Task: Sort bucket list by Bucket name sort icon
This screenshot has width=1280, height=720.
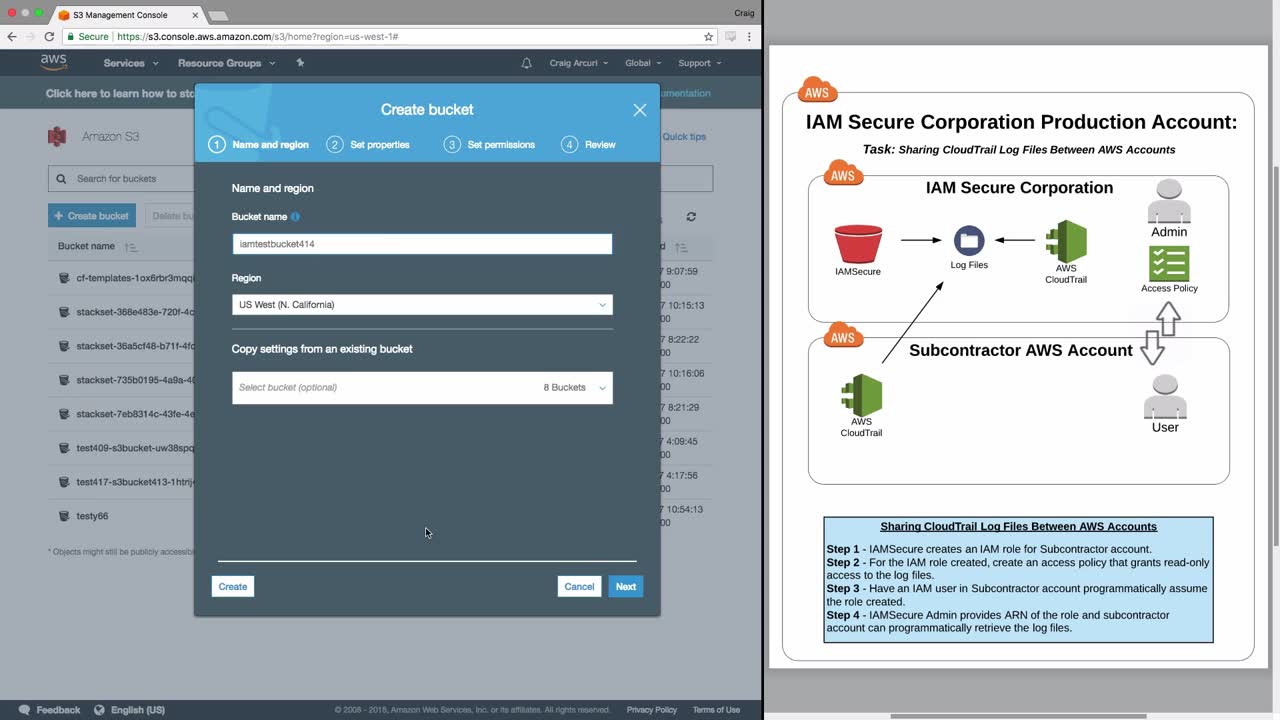Action: [x=131, y=246]
